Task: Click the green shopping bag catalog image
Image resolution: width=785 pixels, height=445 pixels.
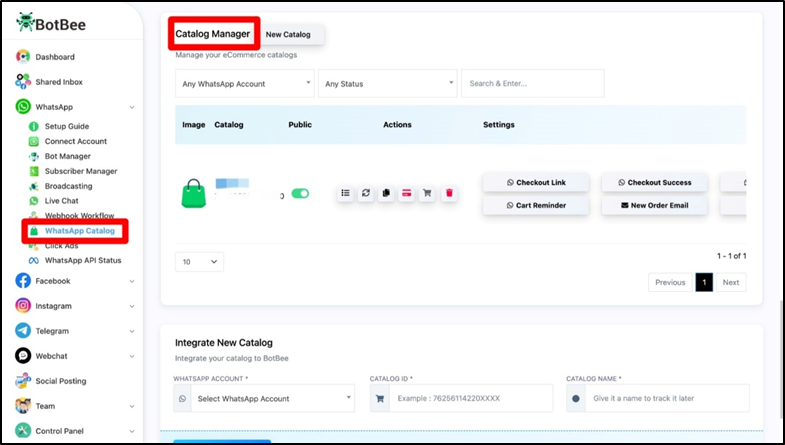Action: click(x=192, y=193)
